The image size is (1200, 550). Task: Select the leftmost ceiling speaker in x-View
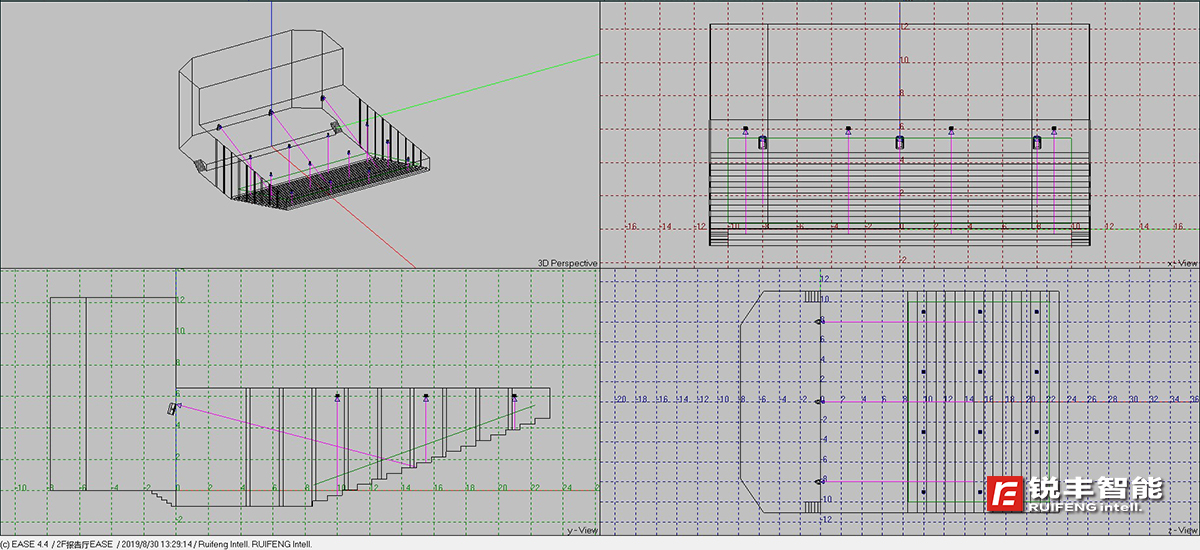pos(746,129)
